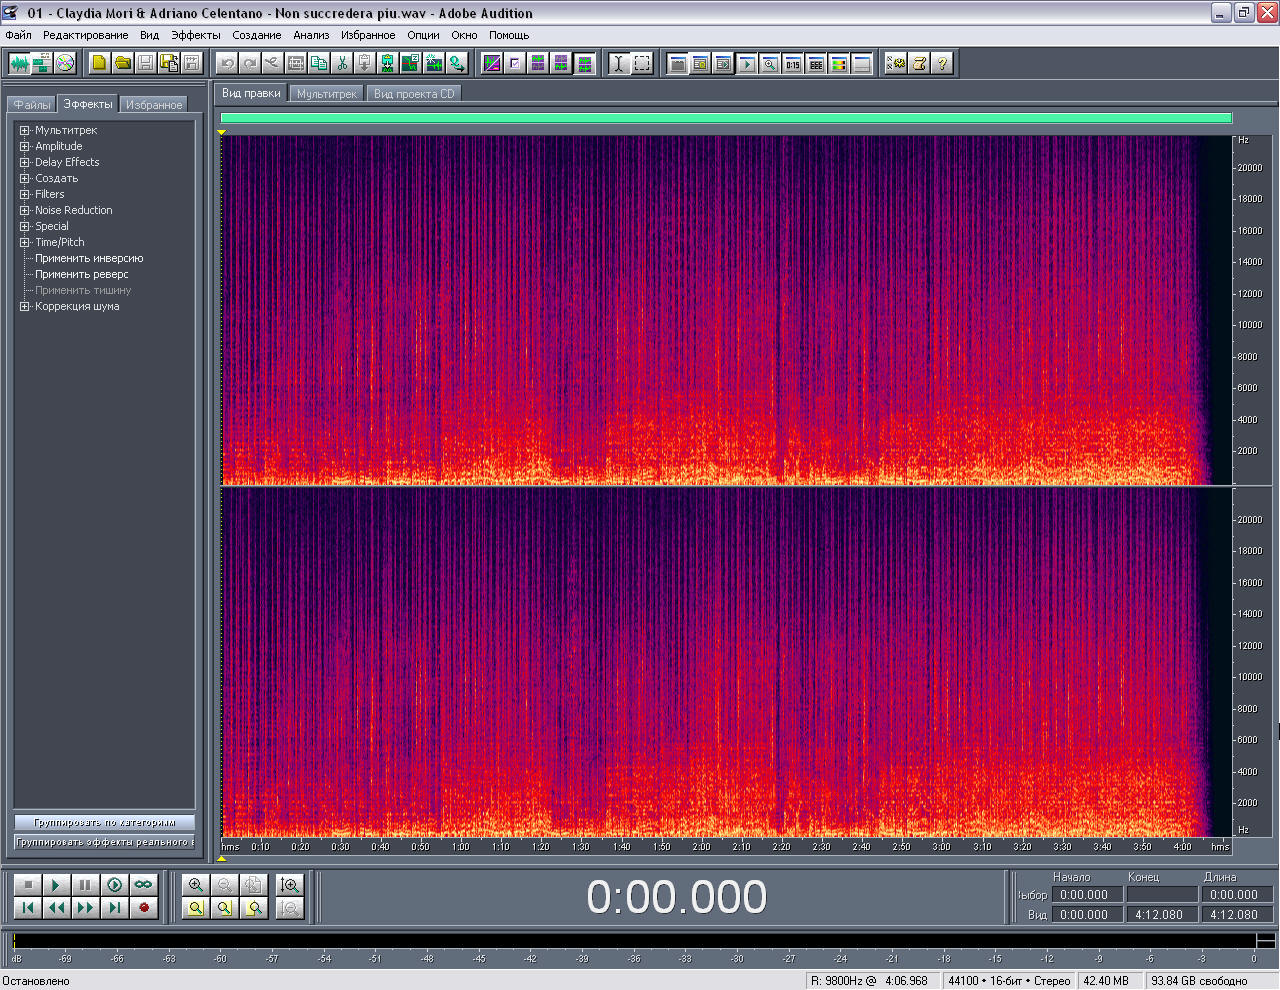Open the Эффекты menu in menu bar

(195, 35)
